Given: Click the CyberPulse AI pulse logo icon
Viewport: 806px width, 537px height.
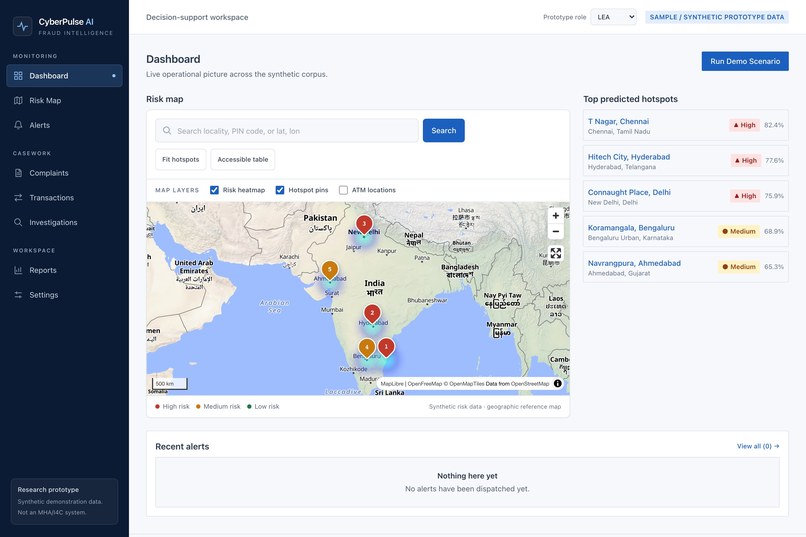Looking at the screenshot, I should tap(23, 26).
